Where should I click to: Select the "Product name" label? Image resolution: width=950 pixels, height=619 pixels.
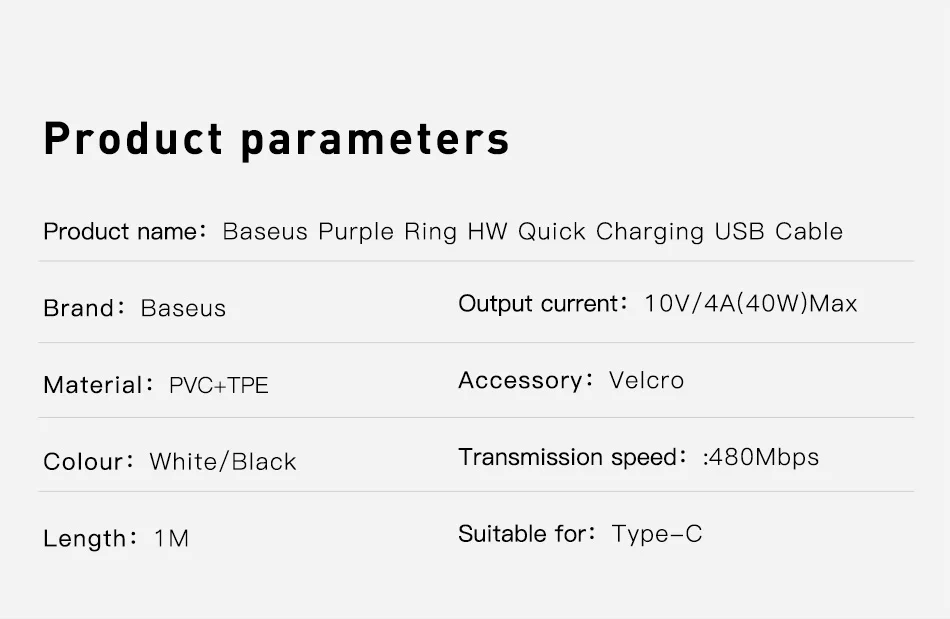120,232
